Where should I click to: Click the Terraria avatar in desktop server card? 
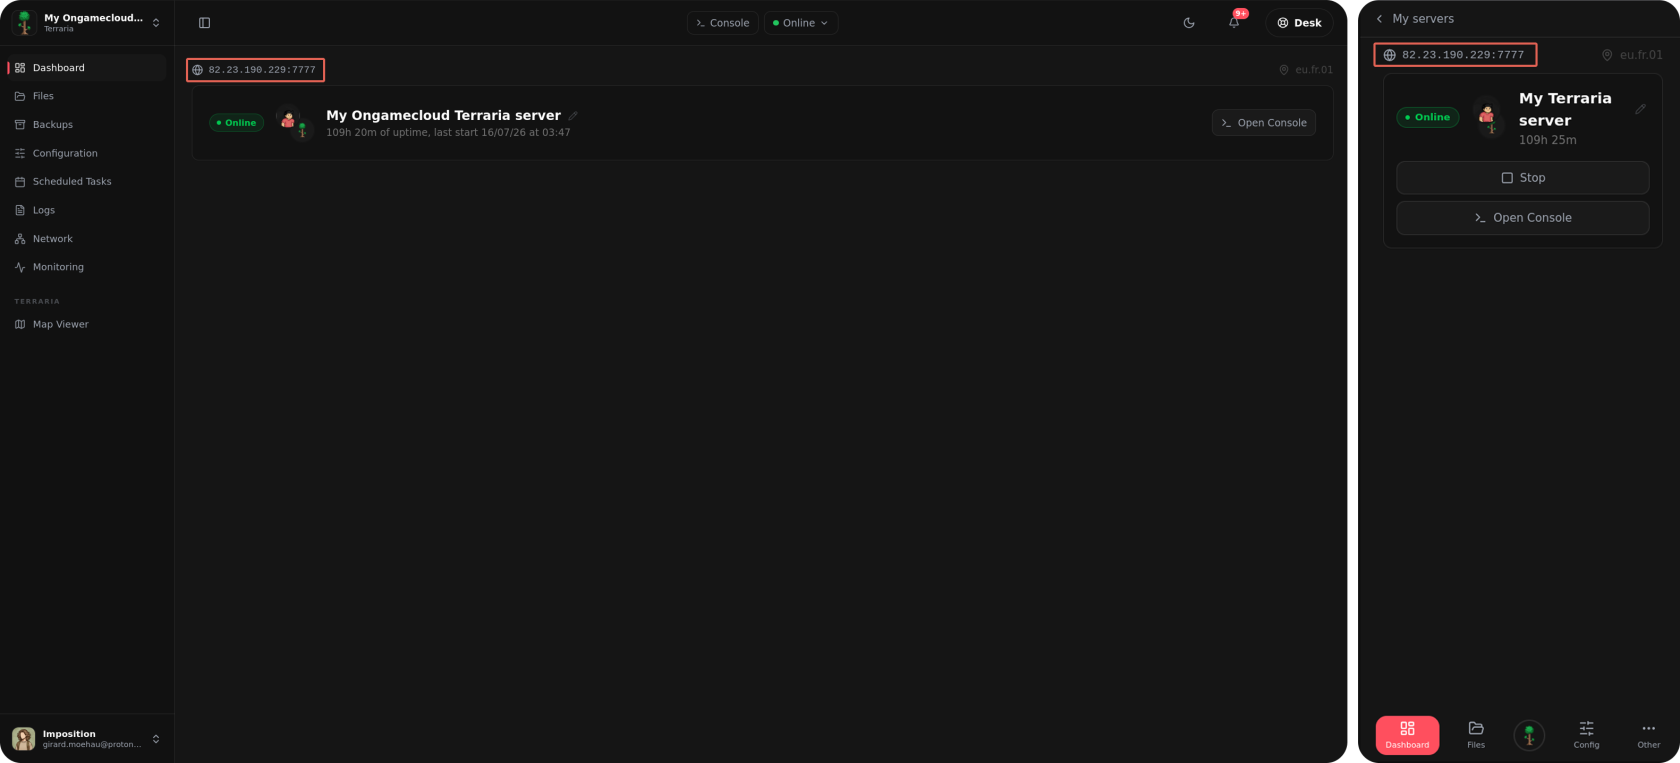(293, 123)
